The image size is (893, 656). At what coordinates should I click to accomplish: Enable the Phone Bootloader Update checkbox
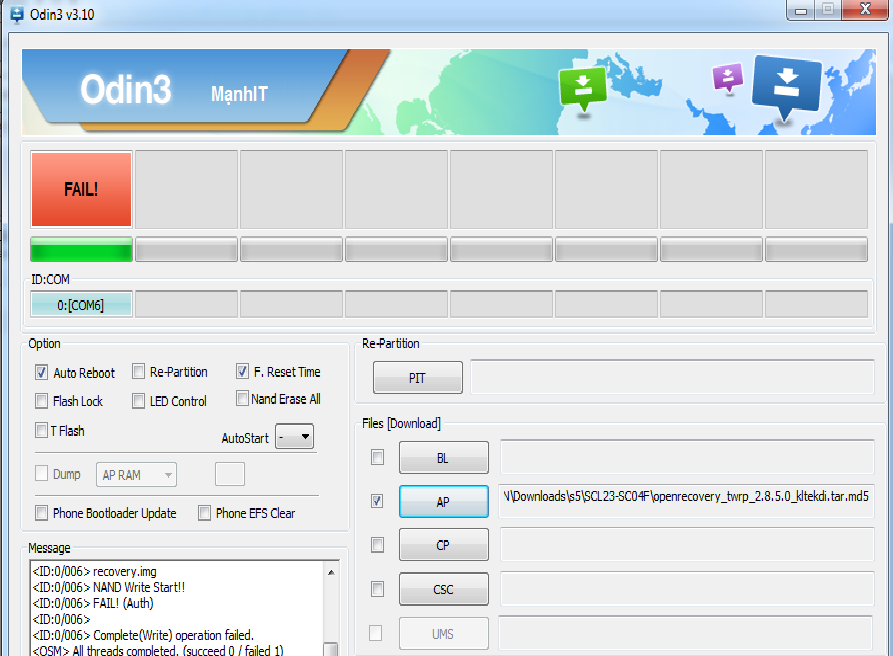[x=42, y=513]
